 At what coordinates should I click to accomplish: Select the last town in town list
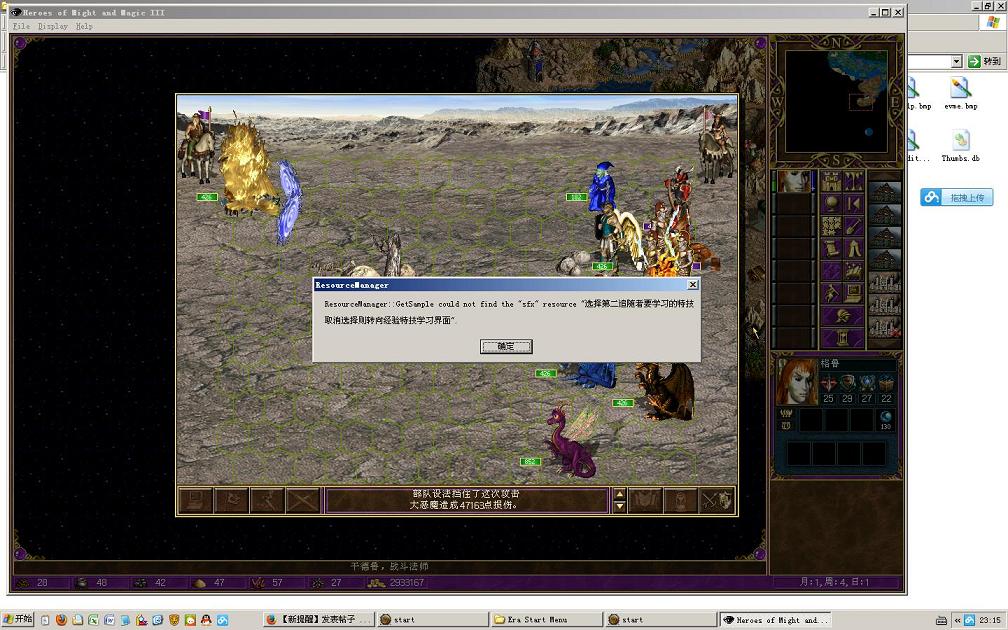885,328
